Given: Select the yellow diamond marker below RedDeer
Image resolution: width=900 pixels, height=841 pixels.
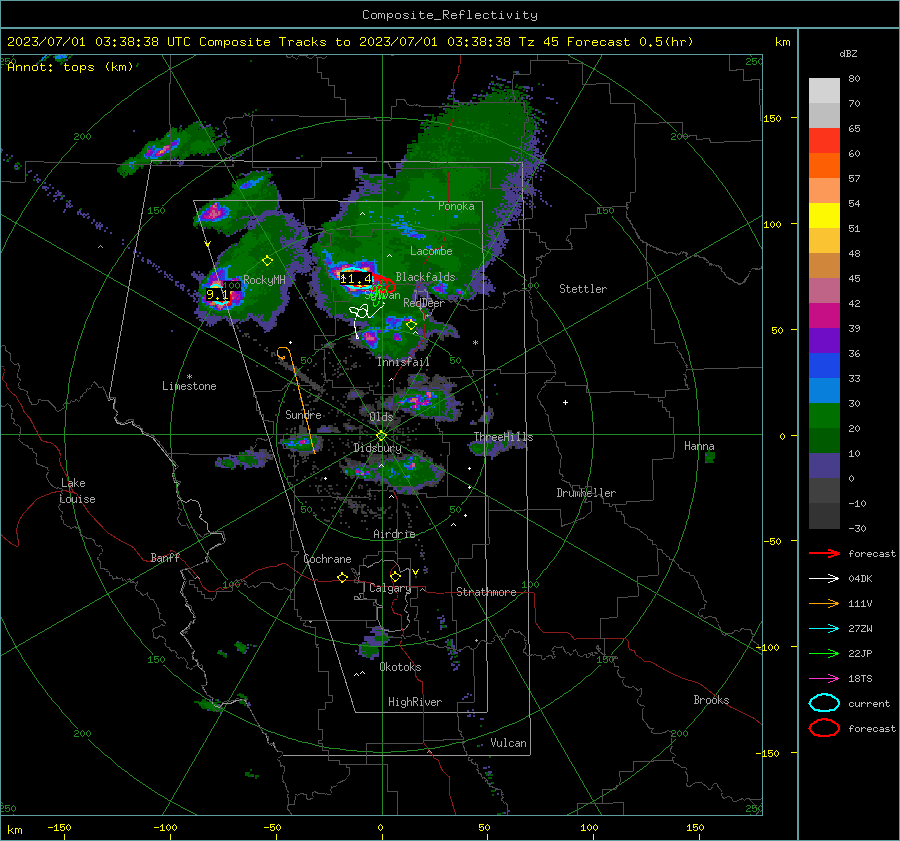Looking at the screenshot, I should tap(411, 325).
